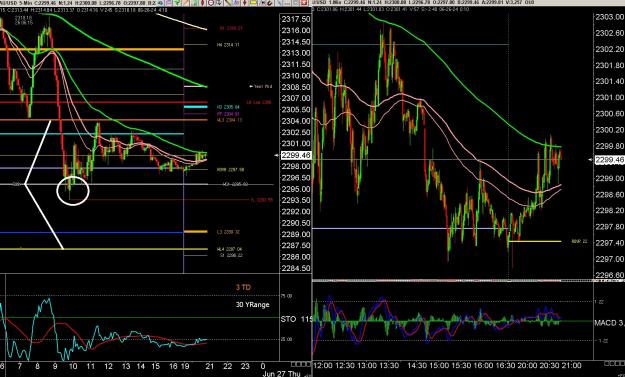Click the 25.00 stochastic scale label

(287, 339)
